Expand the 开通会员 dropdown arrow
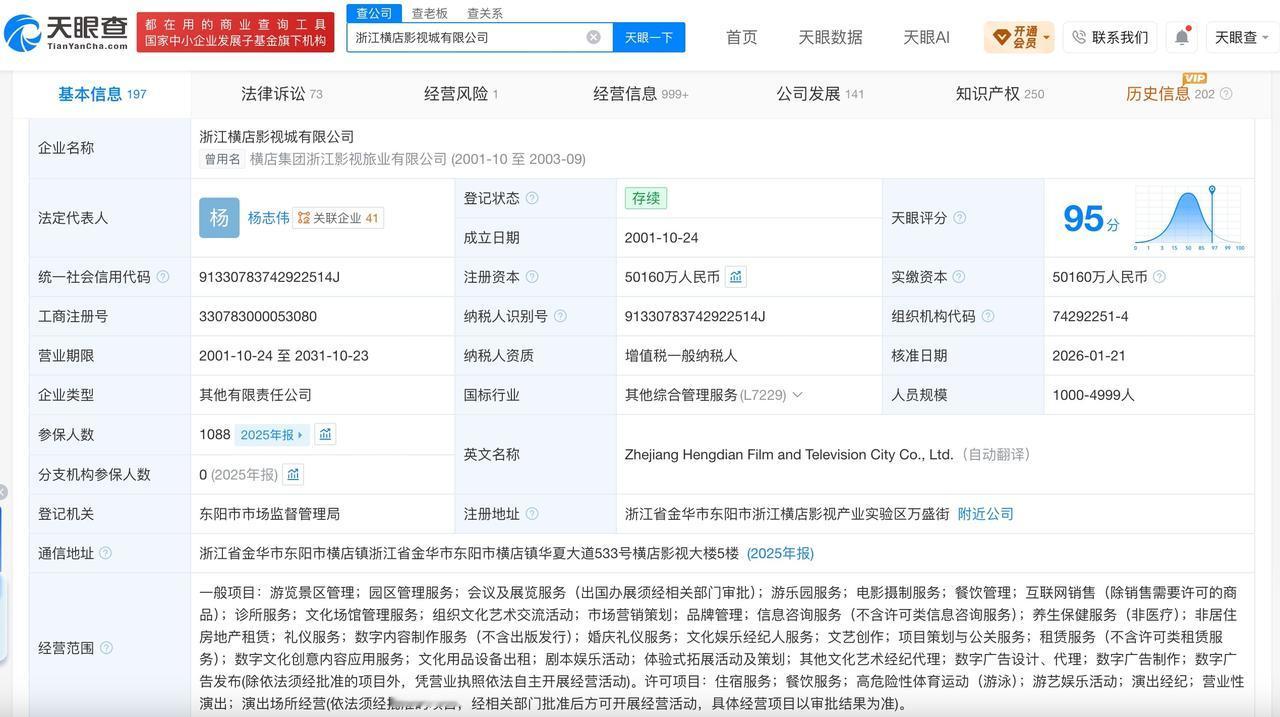This screenshot has width=1280, height=717. pos(1046,38)
